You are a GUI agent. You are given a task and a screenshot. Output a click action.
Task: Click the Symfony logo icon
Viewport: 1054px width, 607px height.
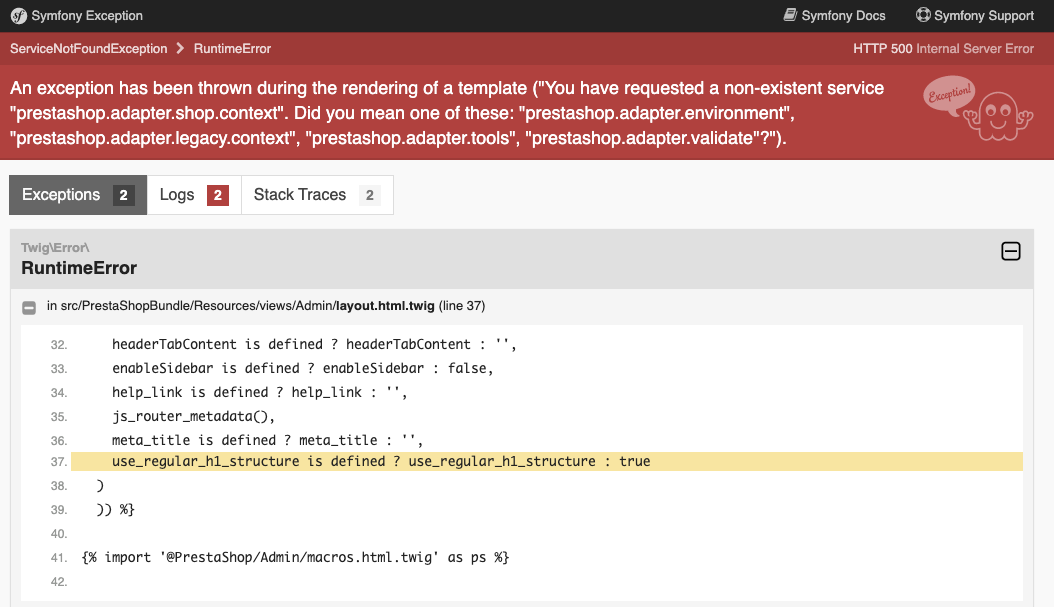[x=18, y=16]
